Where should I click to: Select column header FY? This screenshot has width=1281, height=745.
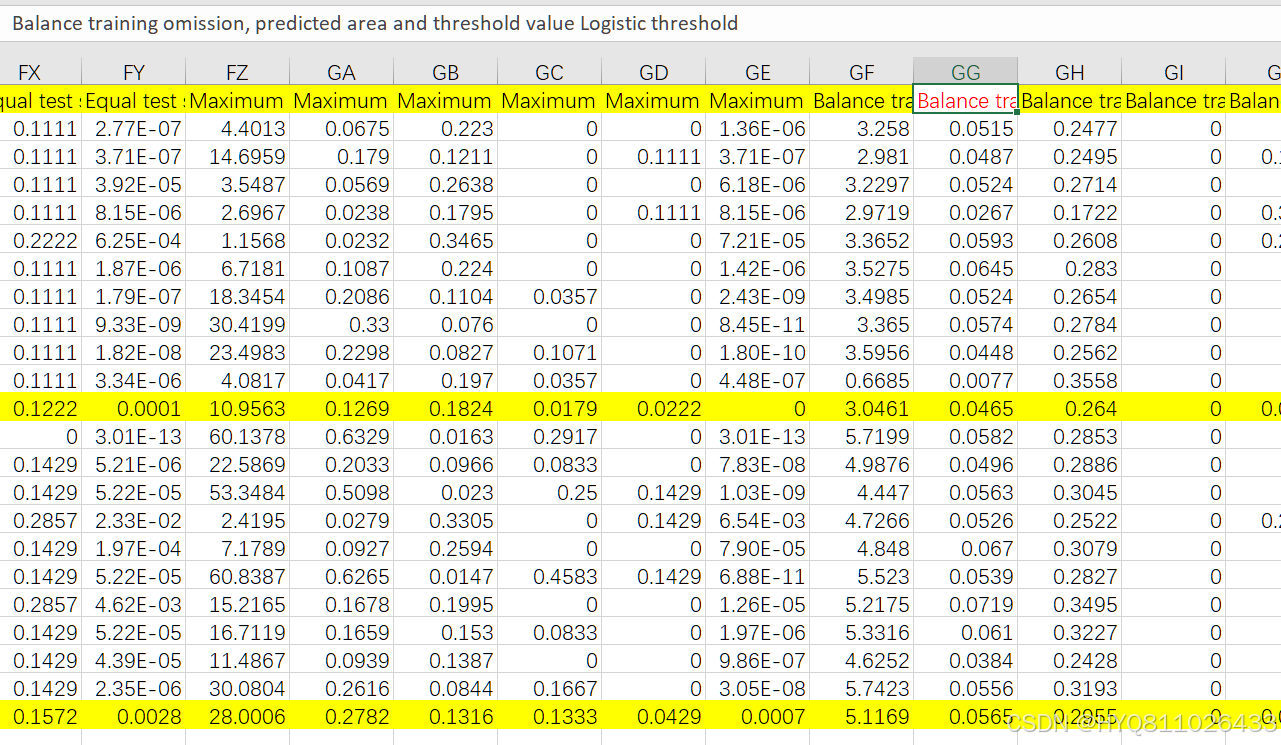coord(134,72)
